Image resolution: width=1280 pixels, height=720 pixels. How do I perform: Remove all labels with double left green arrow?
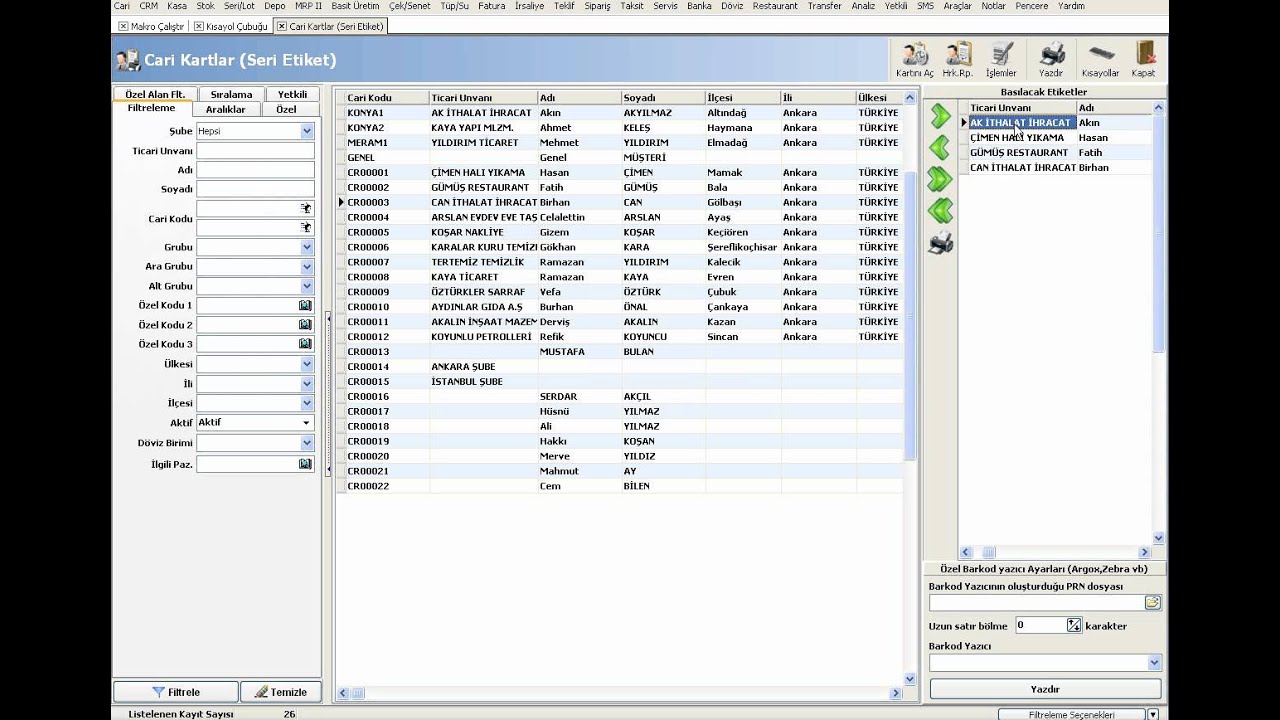click(x=940, y=210)
